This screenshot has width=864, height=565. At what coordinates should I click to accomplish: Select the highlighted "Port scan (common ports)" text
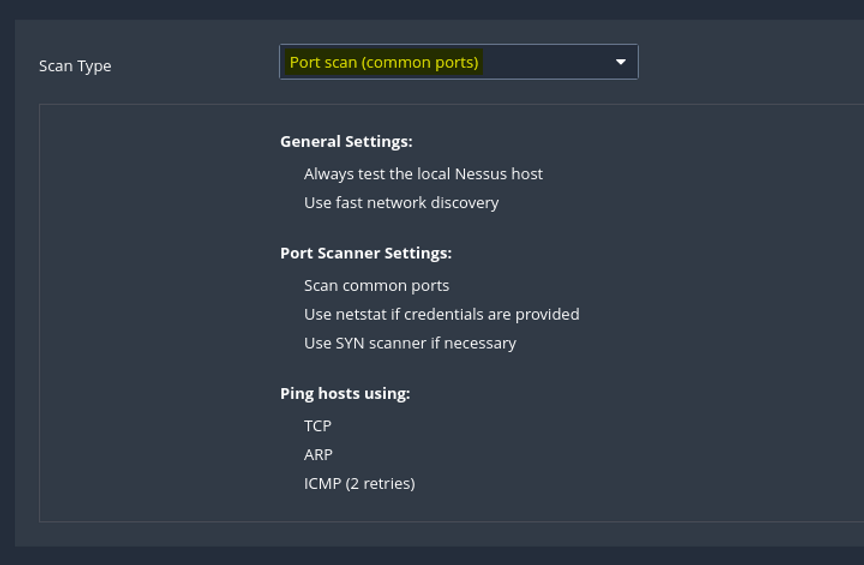point(384,62)
